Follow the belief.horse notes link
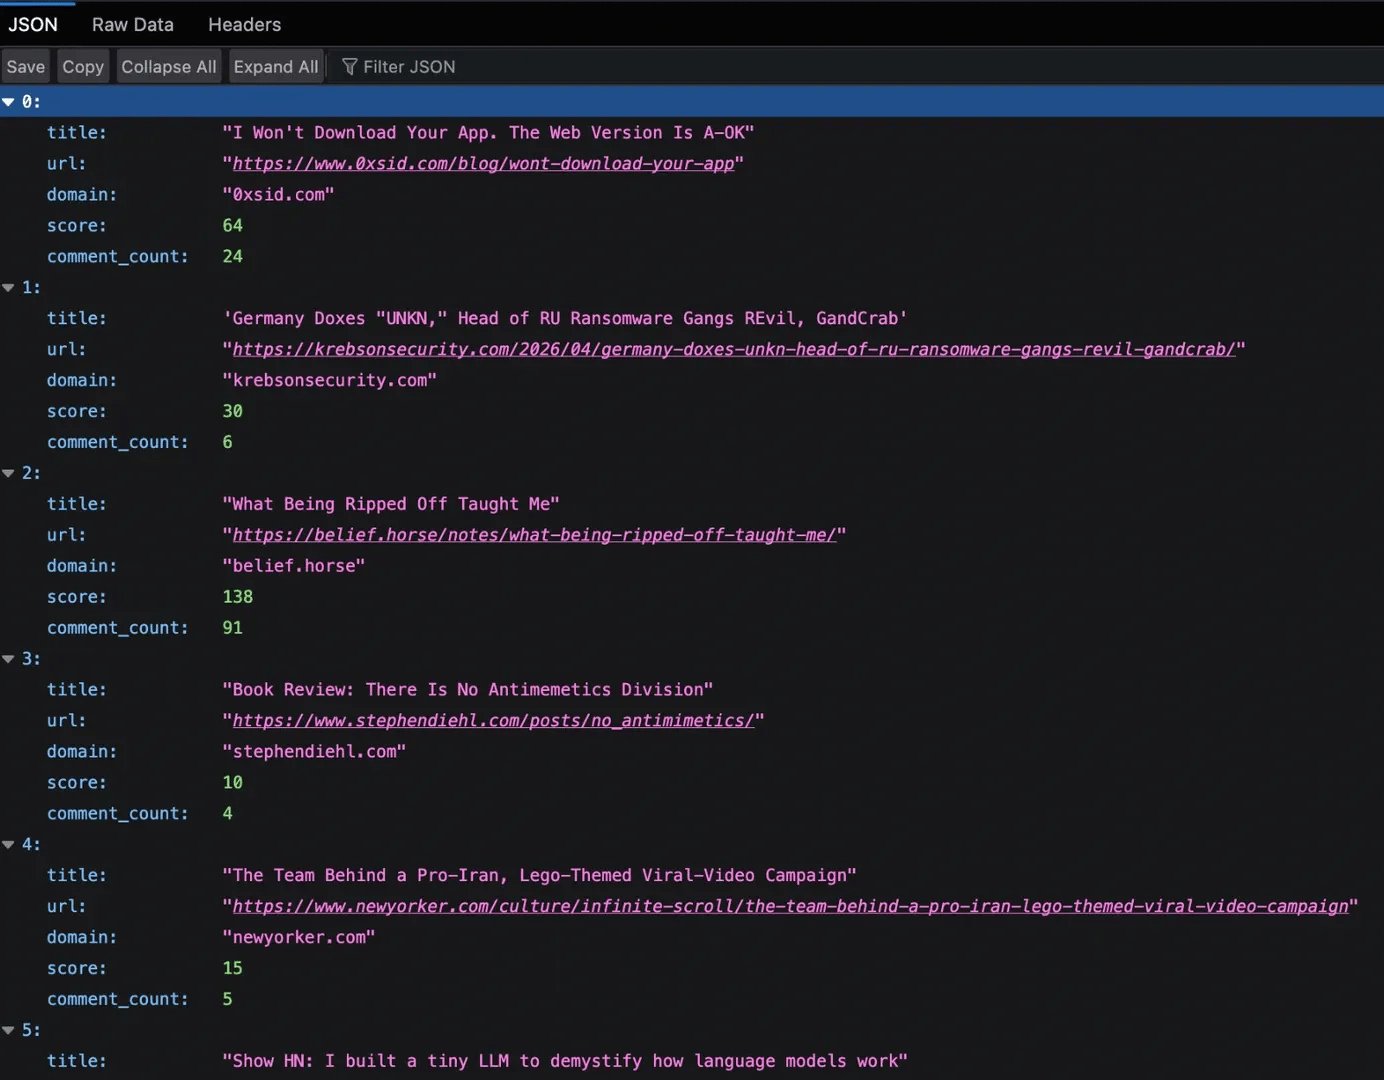1384x1080 pixels. tap(533, 535)
